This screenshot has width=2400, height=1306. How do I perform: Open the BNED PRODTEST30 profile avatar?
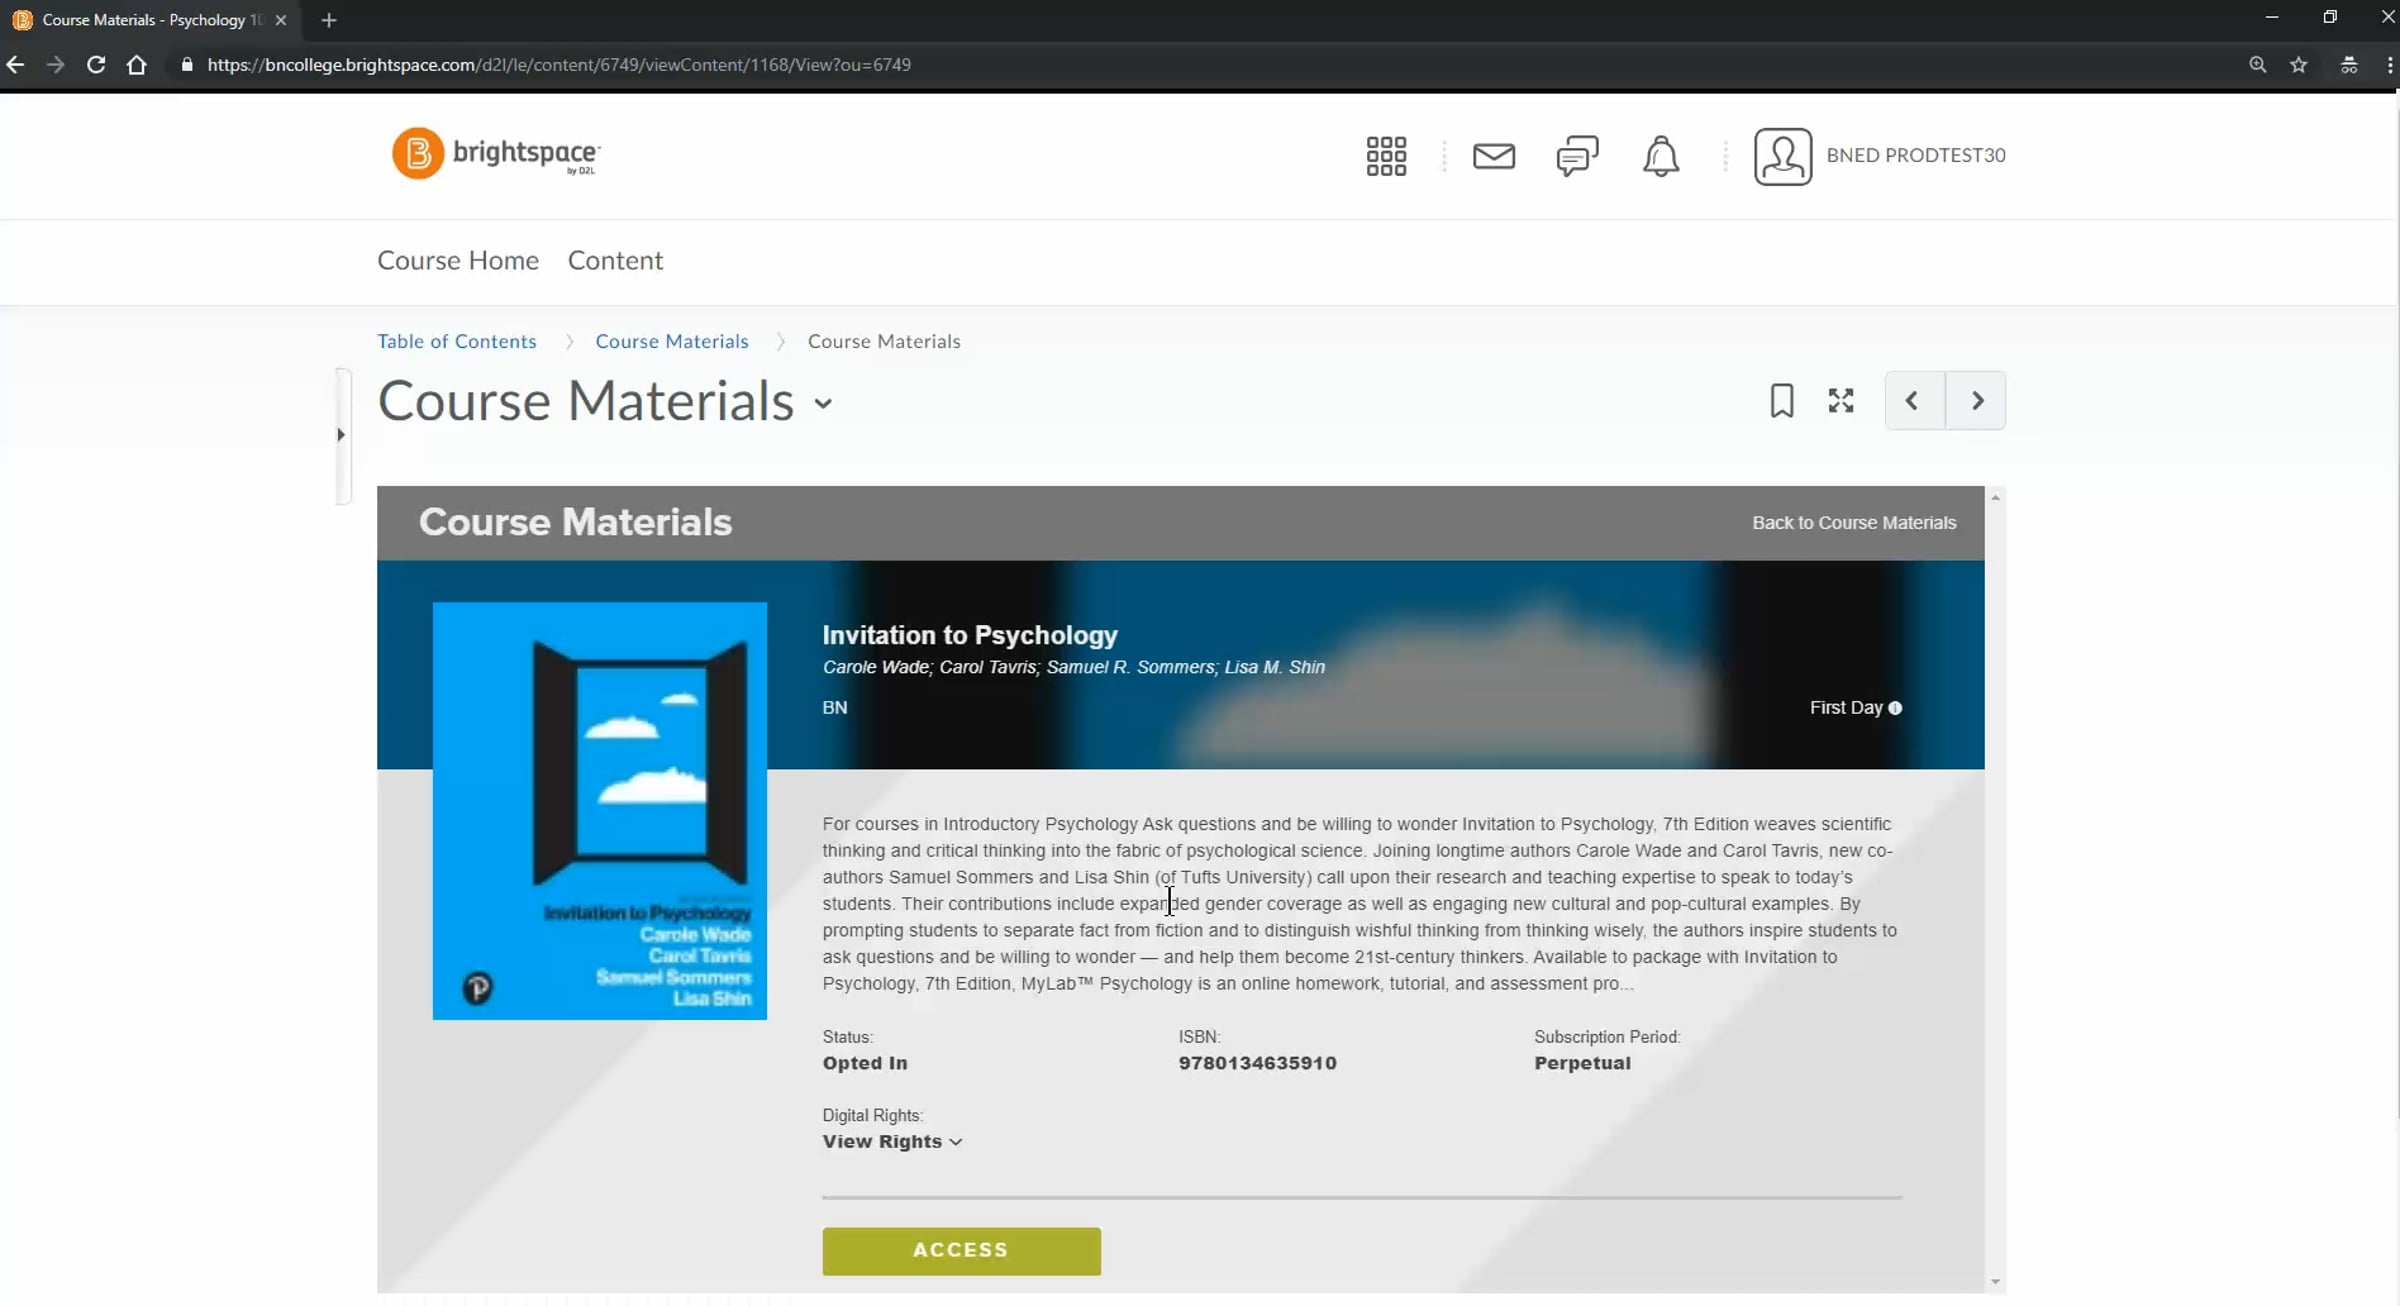1783,156
